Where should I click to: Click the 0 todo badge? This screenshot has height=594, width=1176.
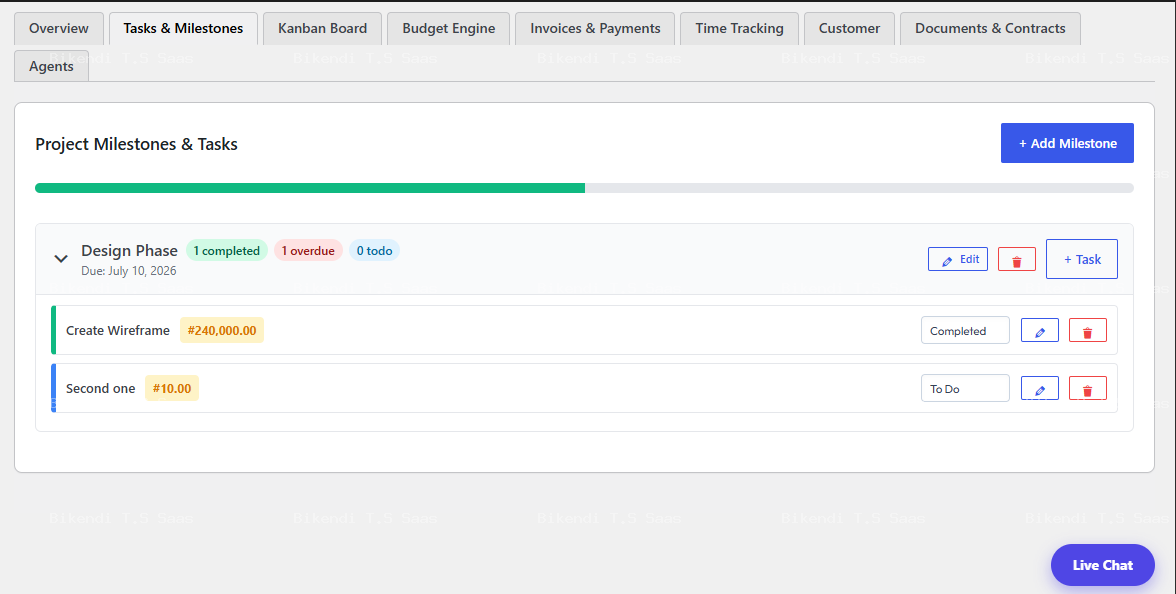374,250
